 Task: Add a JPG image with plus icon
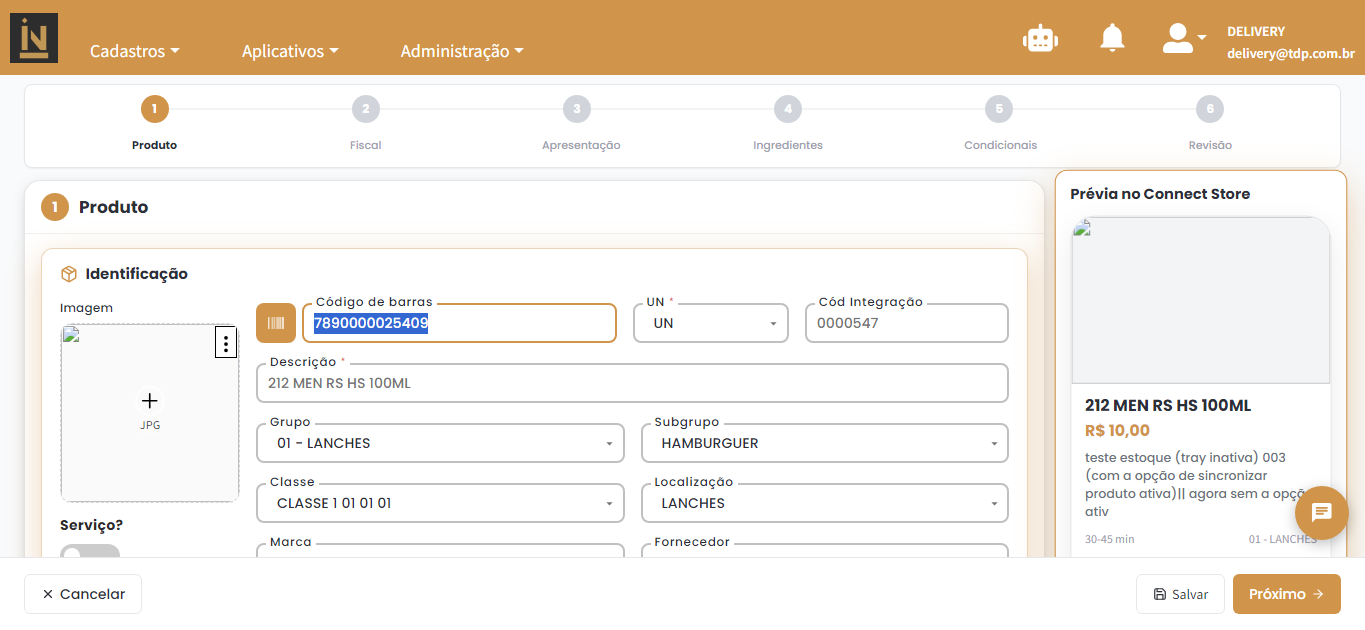150,401
